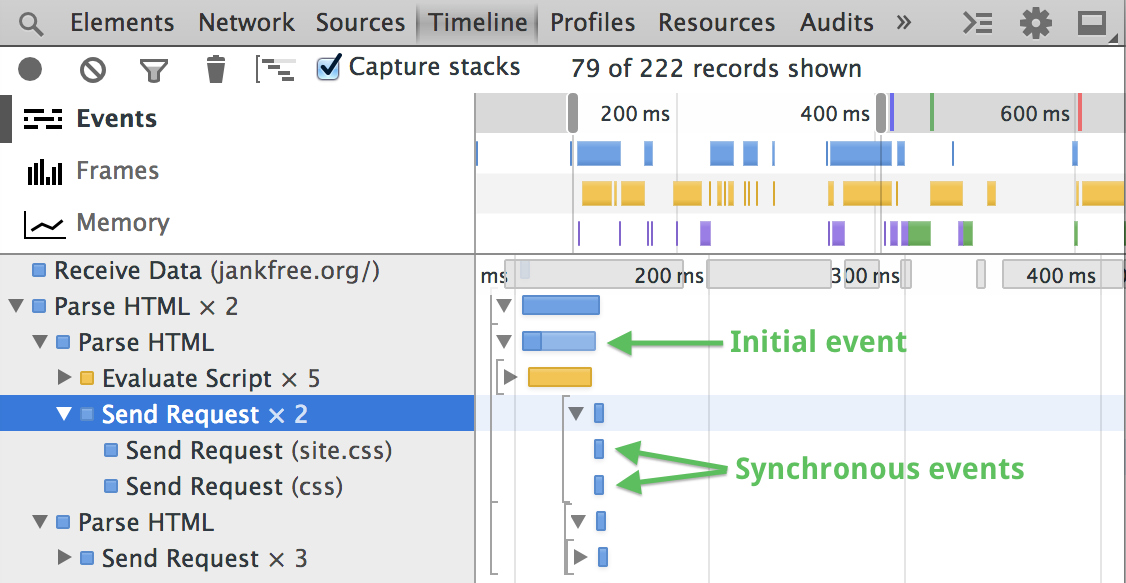1126x583 pixels.
Task: Clear the timeline recording
Action: [x=93, y=69]
